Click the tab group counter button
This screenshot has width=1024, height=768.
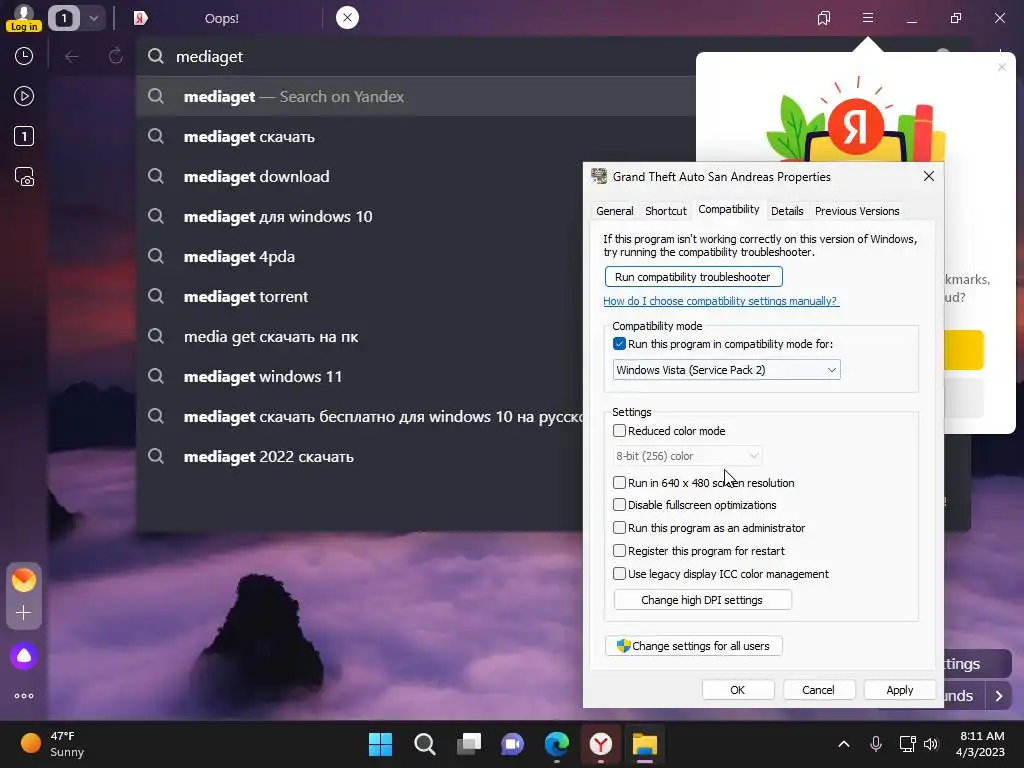[x=63, y=18]
